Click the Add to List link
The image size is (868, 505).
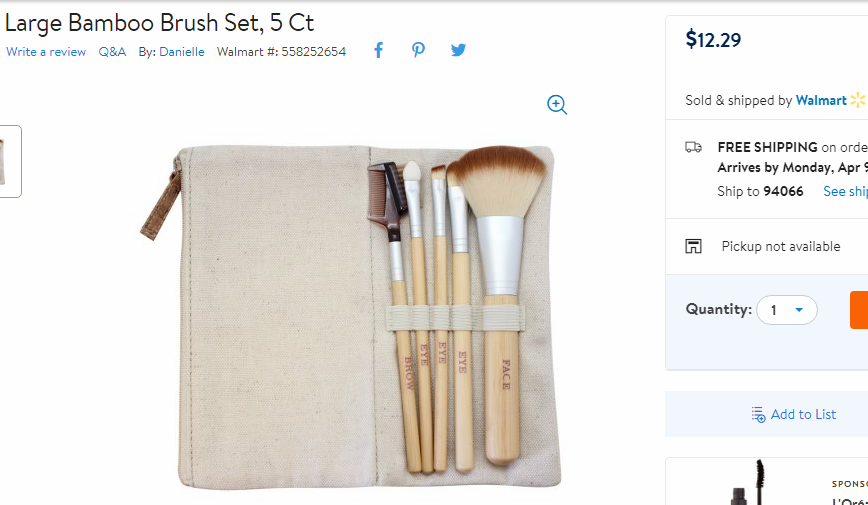coord(803,415)
